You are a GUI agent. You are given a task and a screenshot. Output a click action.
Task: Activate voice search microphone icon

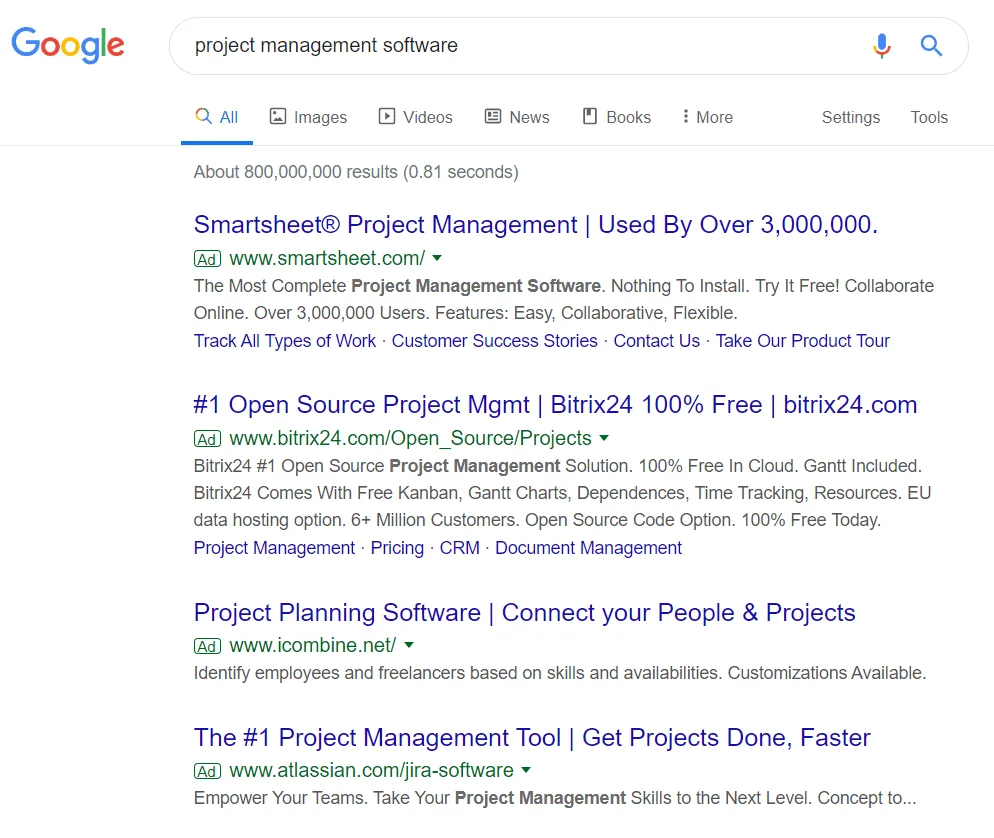[x=881, y=45]
